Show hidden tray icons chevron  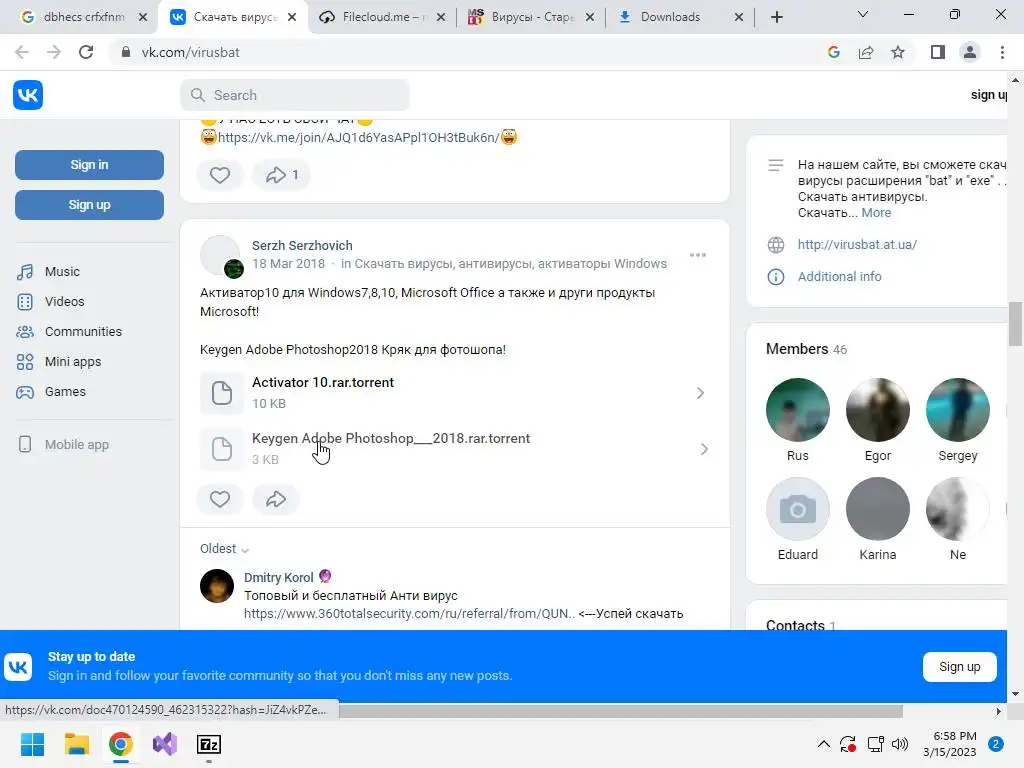pos(824,744)
